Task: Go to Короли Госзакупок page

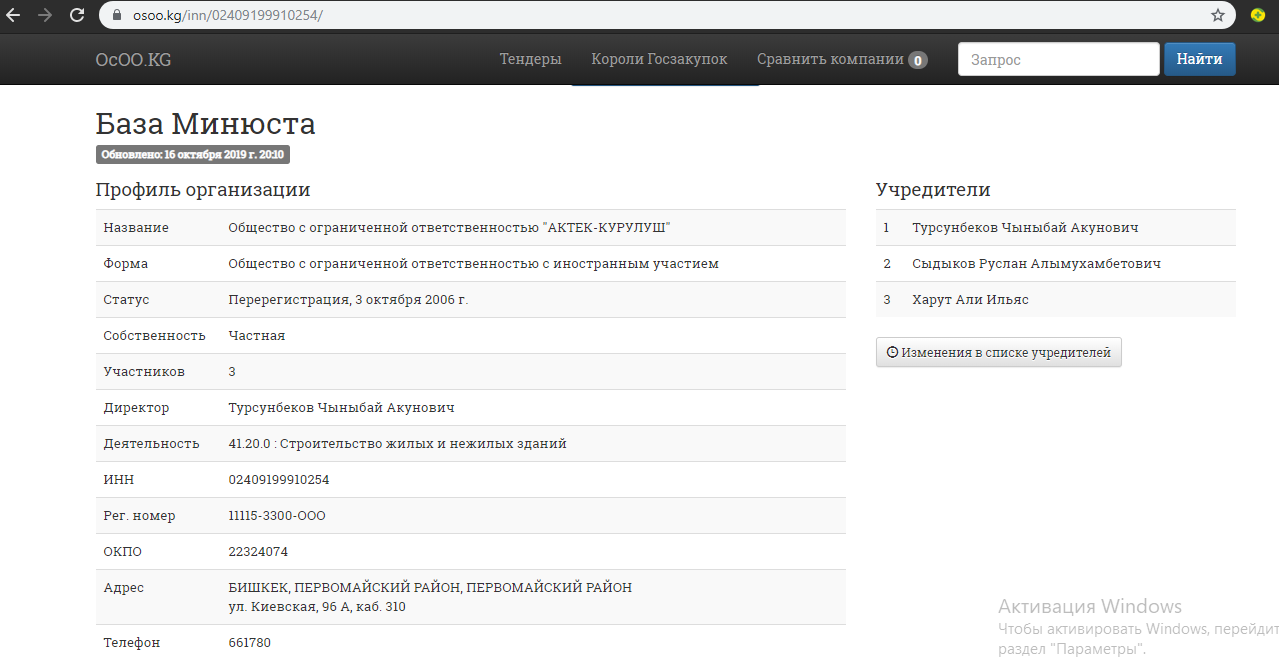Action: pyautogui.click(x=659, y=59)
